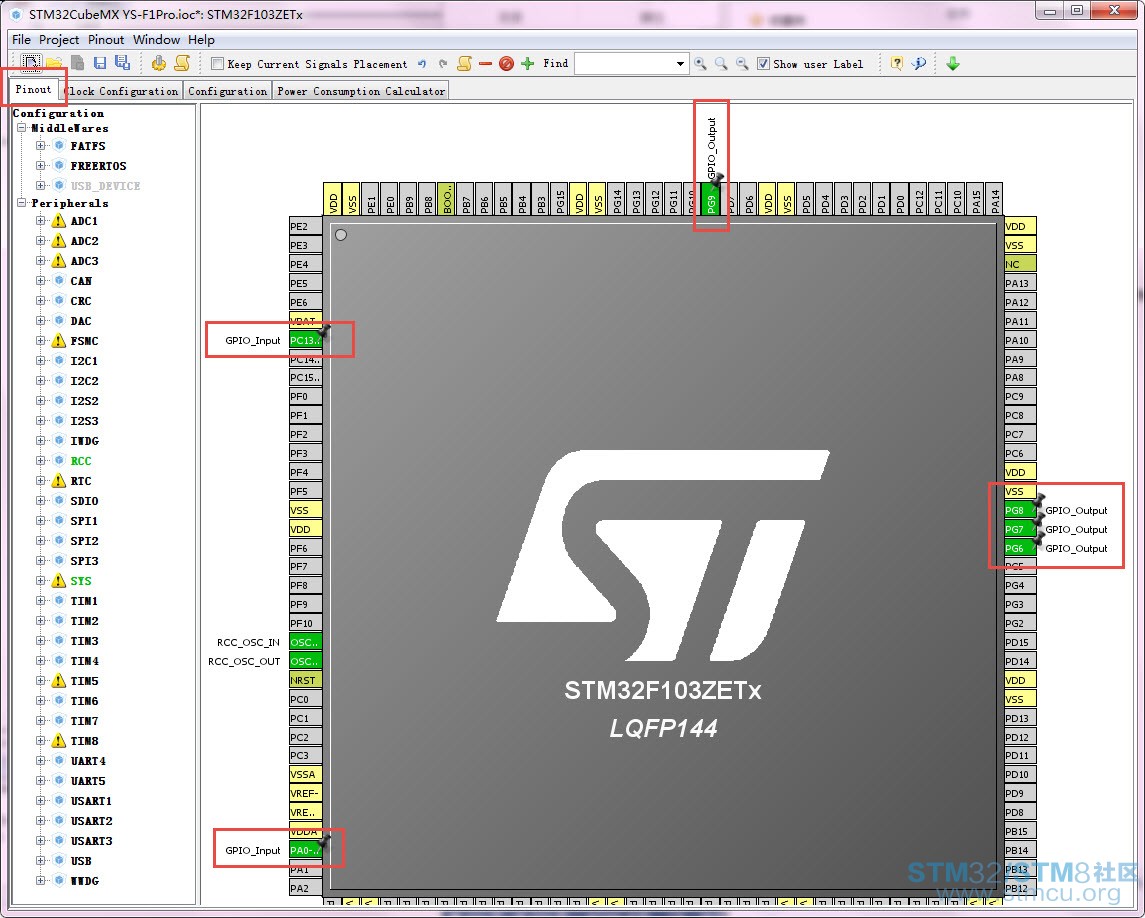
Task: Collapse the MiddleWares tree node
Action: tap(22, 128)
